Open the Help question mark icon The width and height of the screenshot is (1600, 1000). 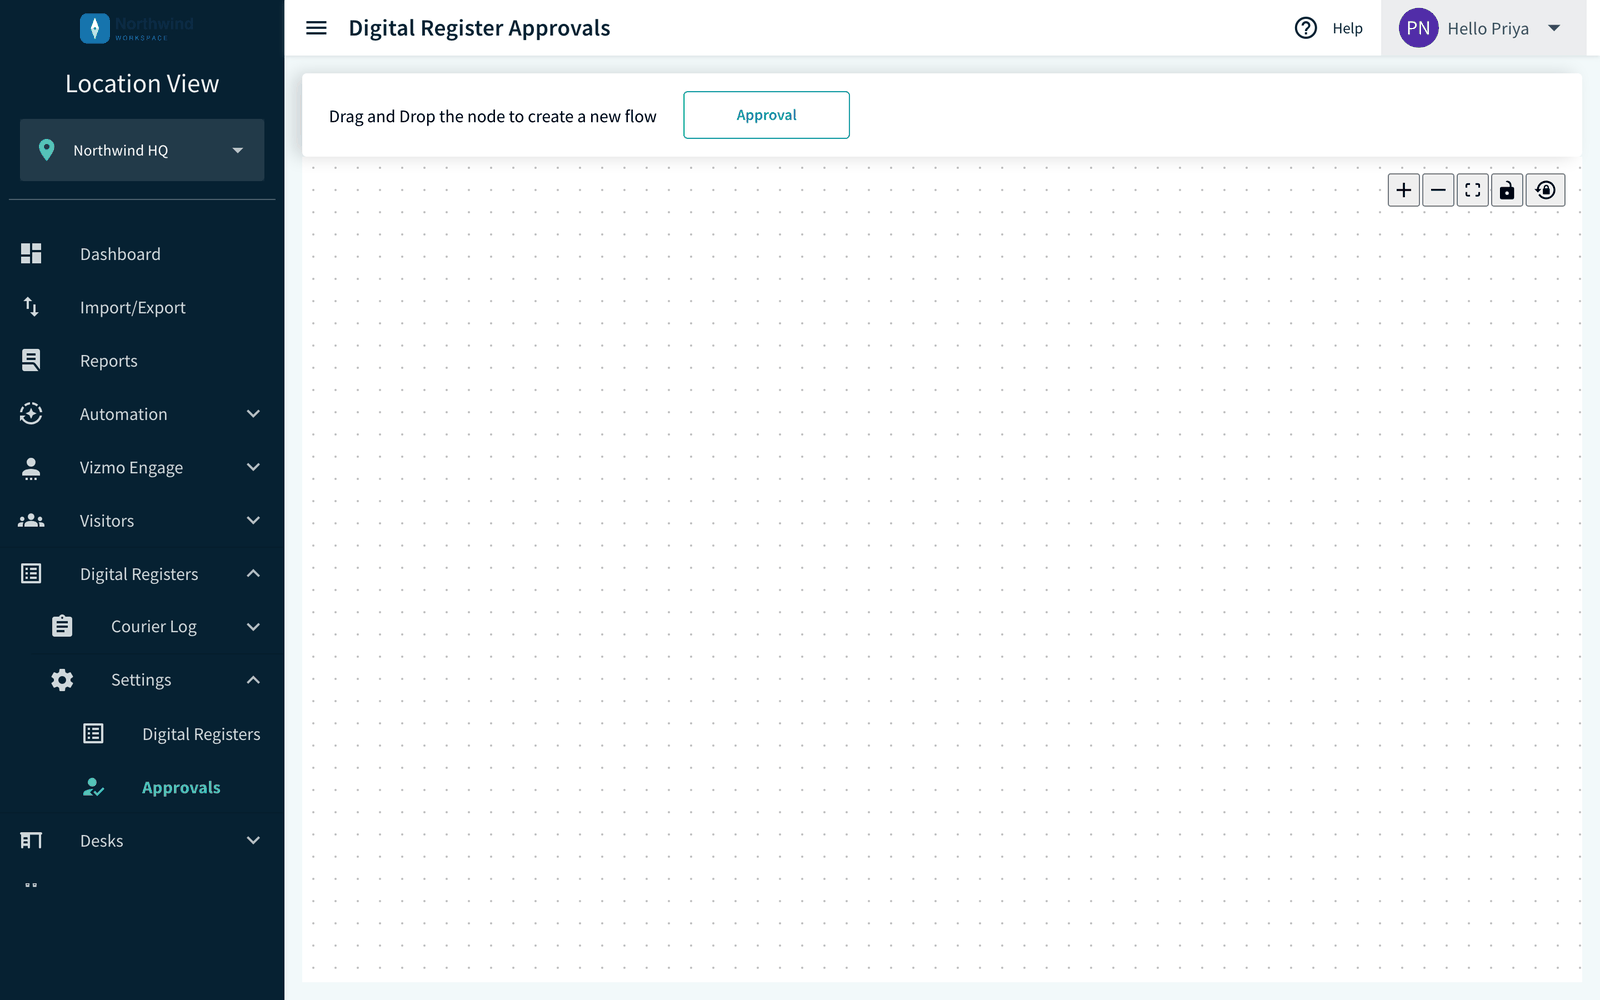point(1306,28)
